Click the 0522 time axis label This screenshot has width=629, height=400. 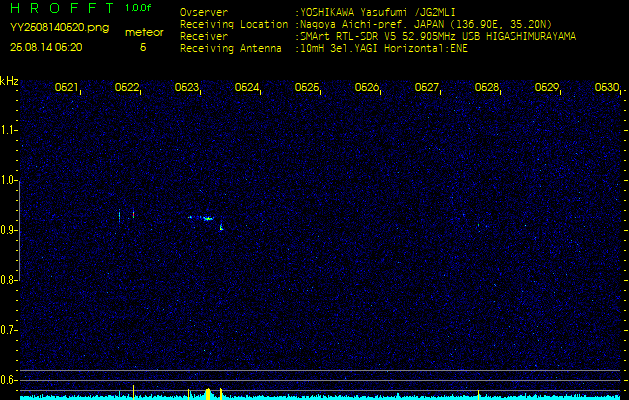pyautogui.click(x=126, y=87)
